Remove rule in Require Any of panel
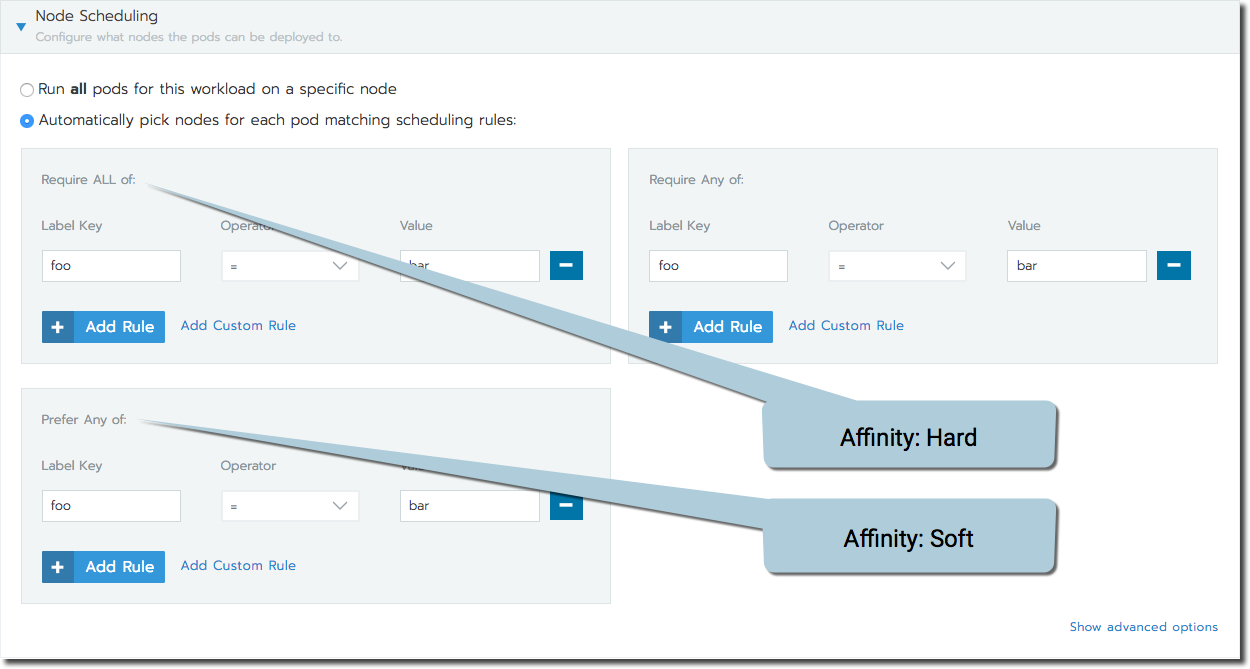The width and height of the screenshot is (1250, 669). (x=1173, y=265)
